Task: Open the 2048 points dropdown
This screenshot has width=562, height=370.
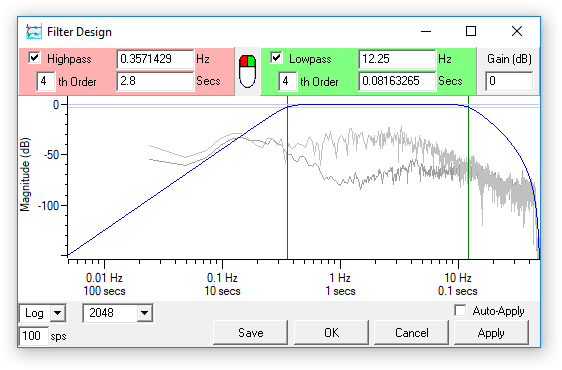Action: tap(118, 313)
